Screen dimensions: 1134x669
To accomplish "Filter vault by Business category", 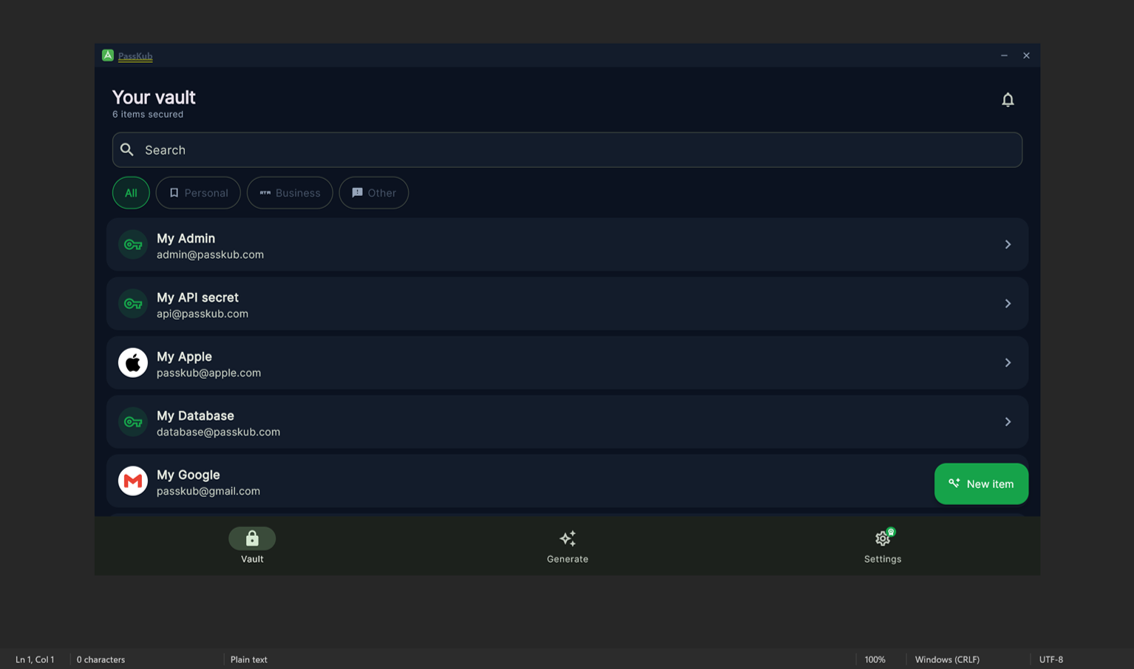I will [x=290, y=193].
